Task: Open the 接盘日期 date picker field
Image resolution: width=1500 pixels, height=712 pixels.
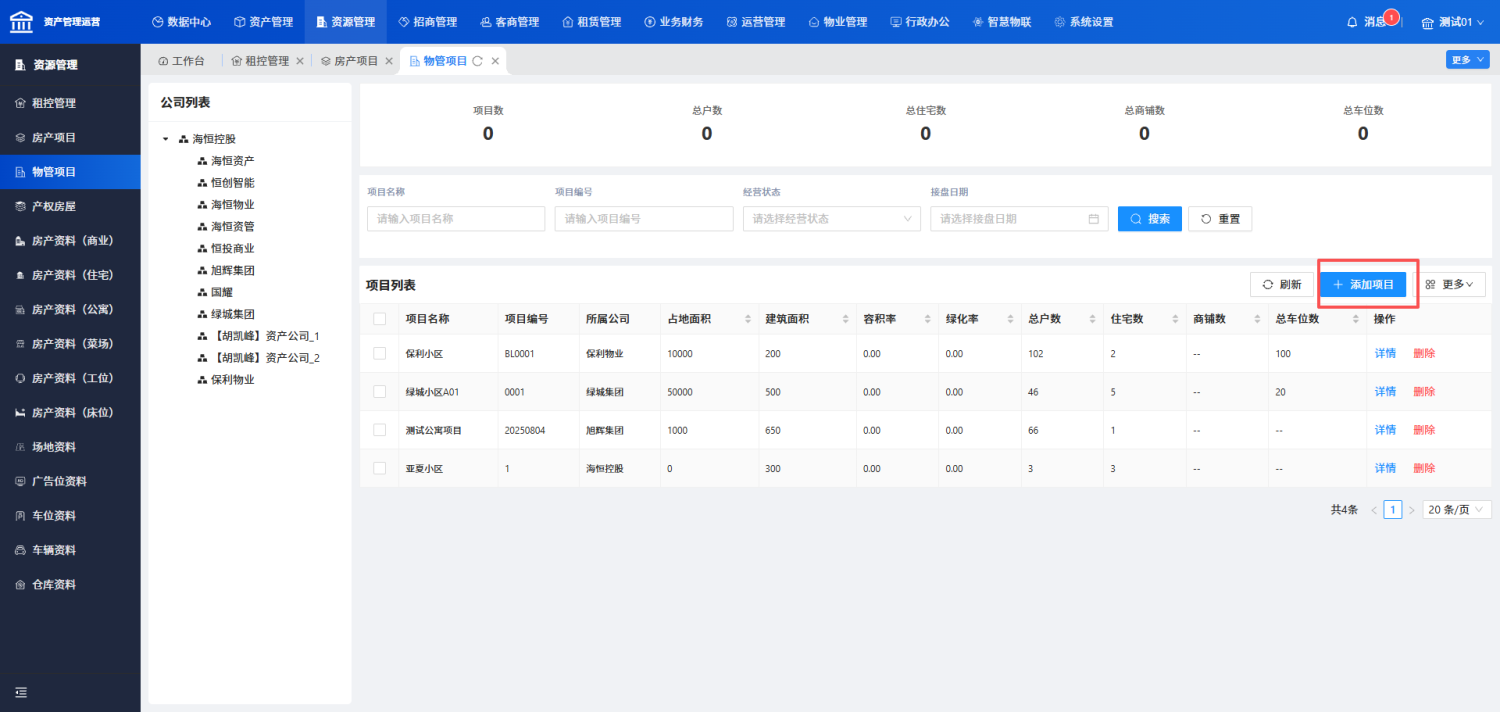Action: click(1019, 219)
